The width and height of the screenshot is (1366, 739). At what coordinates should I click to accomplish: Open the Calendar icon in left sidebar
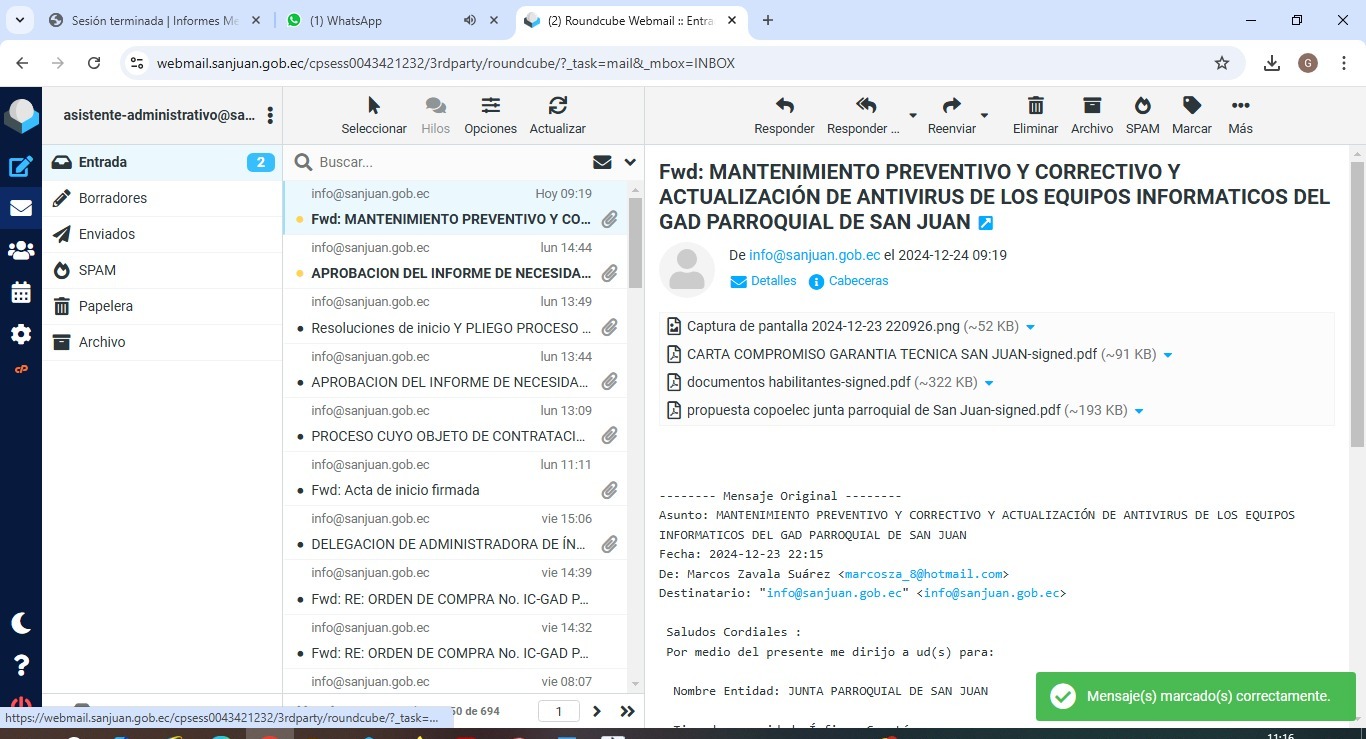(20, 293)
